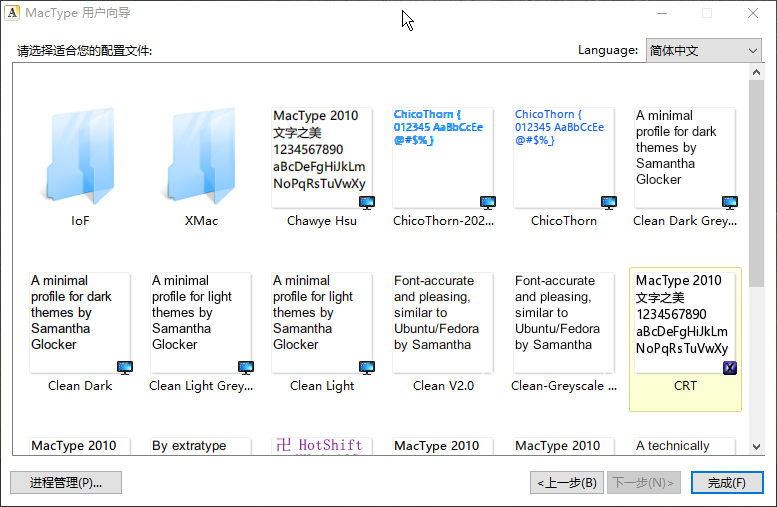Select the ChicoThorn-202... profile thumbnail
Screen dimensions: 777x507
[x=443, y=158]
